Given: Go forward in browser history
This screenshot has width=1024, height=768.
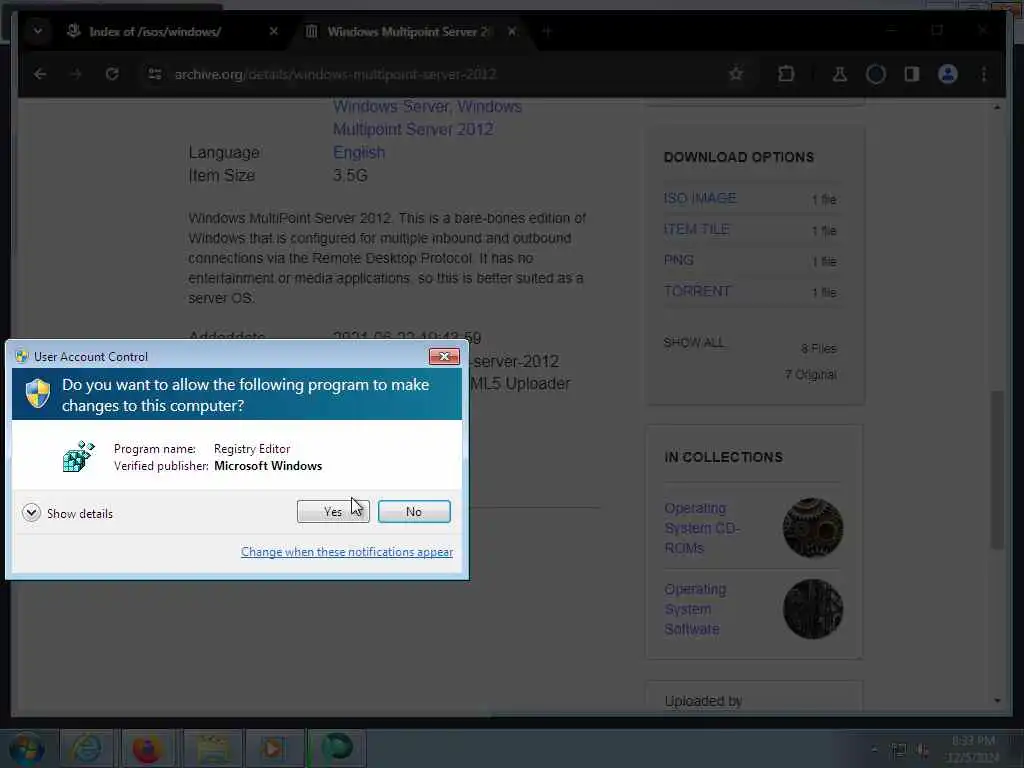Looking at the screenshot, I should click(76, 74).
